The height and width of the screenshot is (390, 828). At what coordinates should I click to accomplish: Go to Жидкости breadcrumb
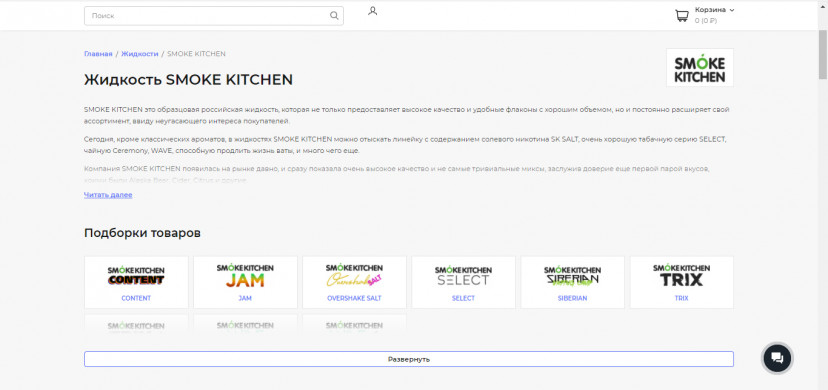140,54
